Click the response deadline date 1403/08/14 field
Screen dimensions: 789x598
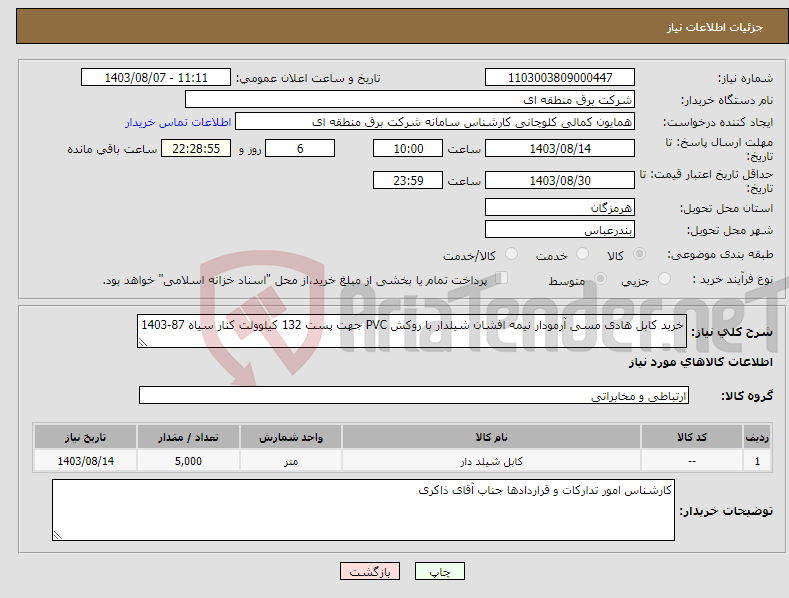tap(560, 148)
